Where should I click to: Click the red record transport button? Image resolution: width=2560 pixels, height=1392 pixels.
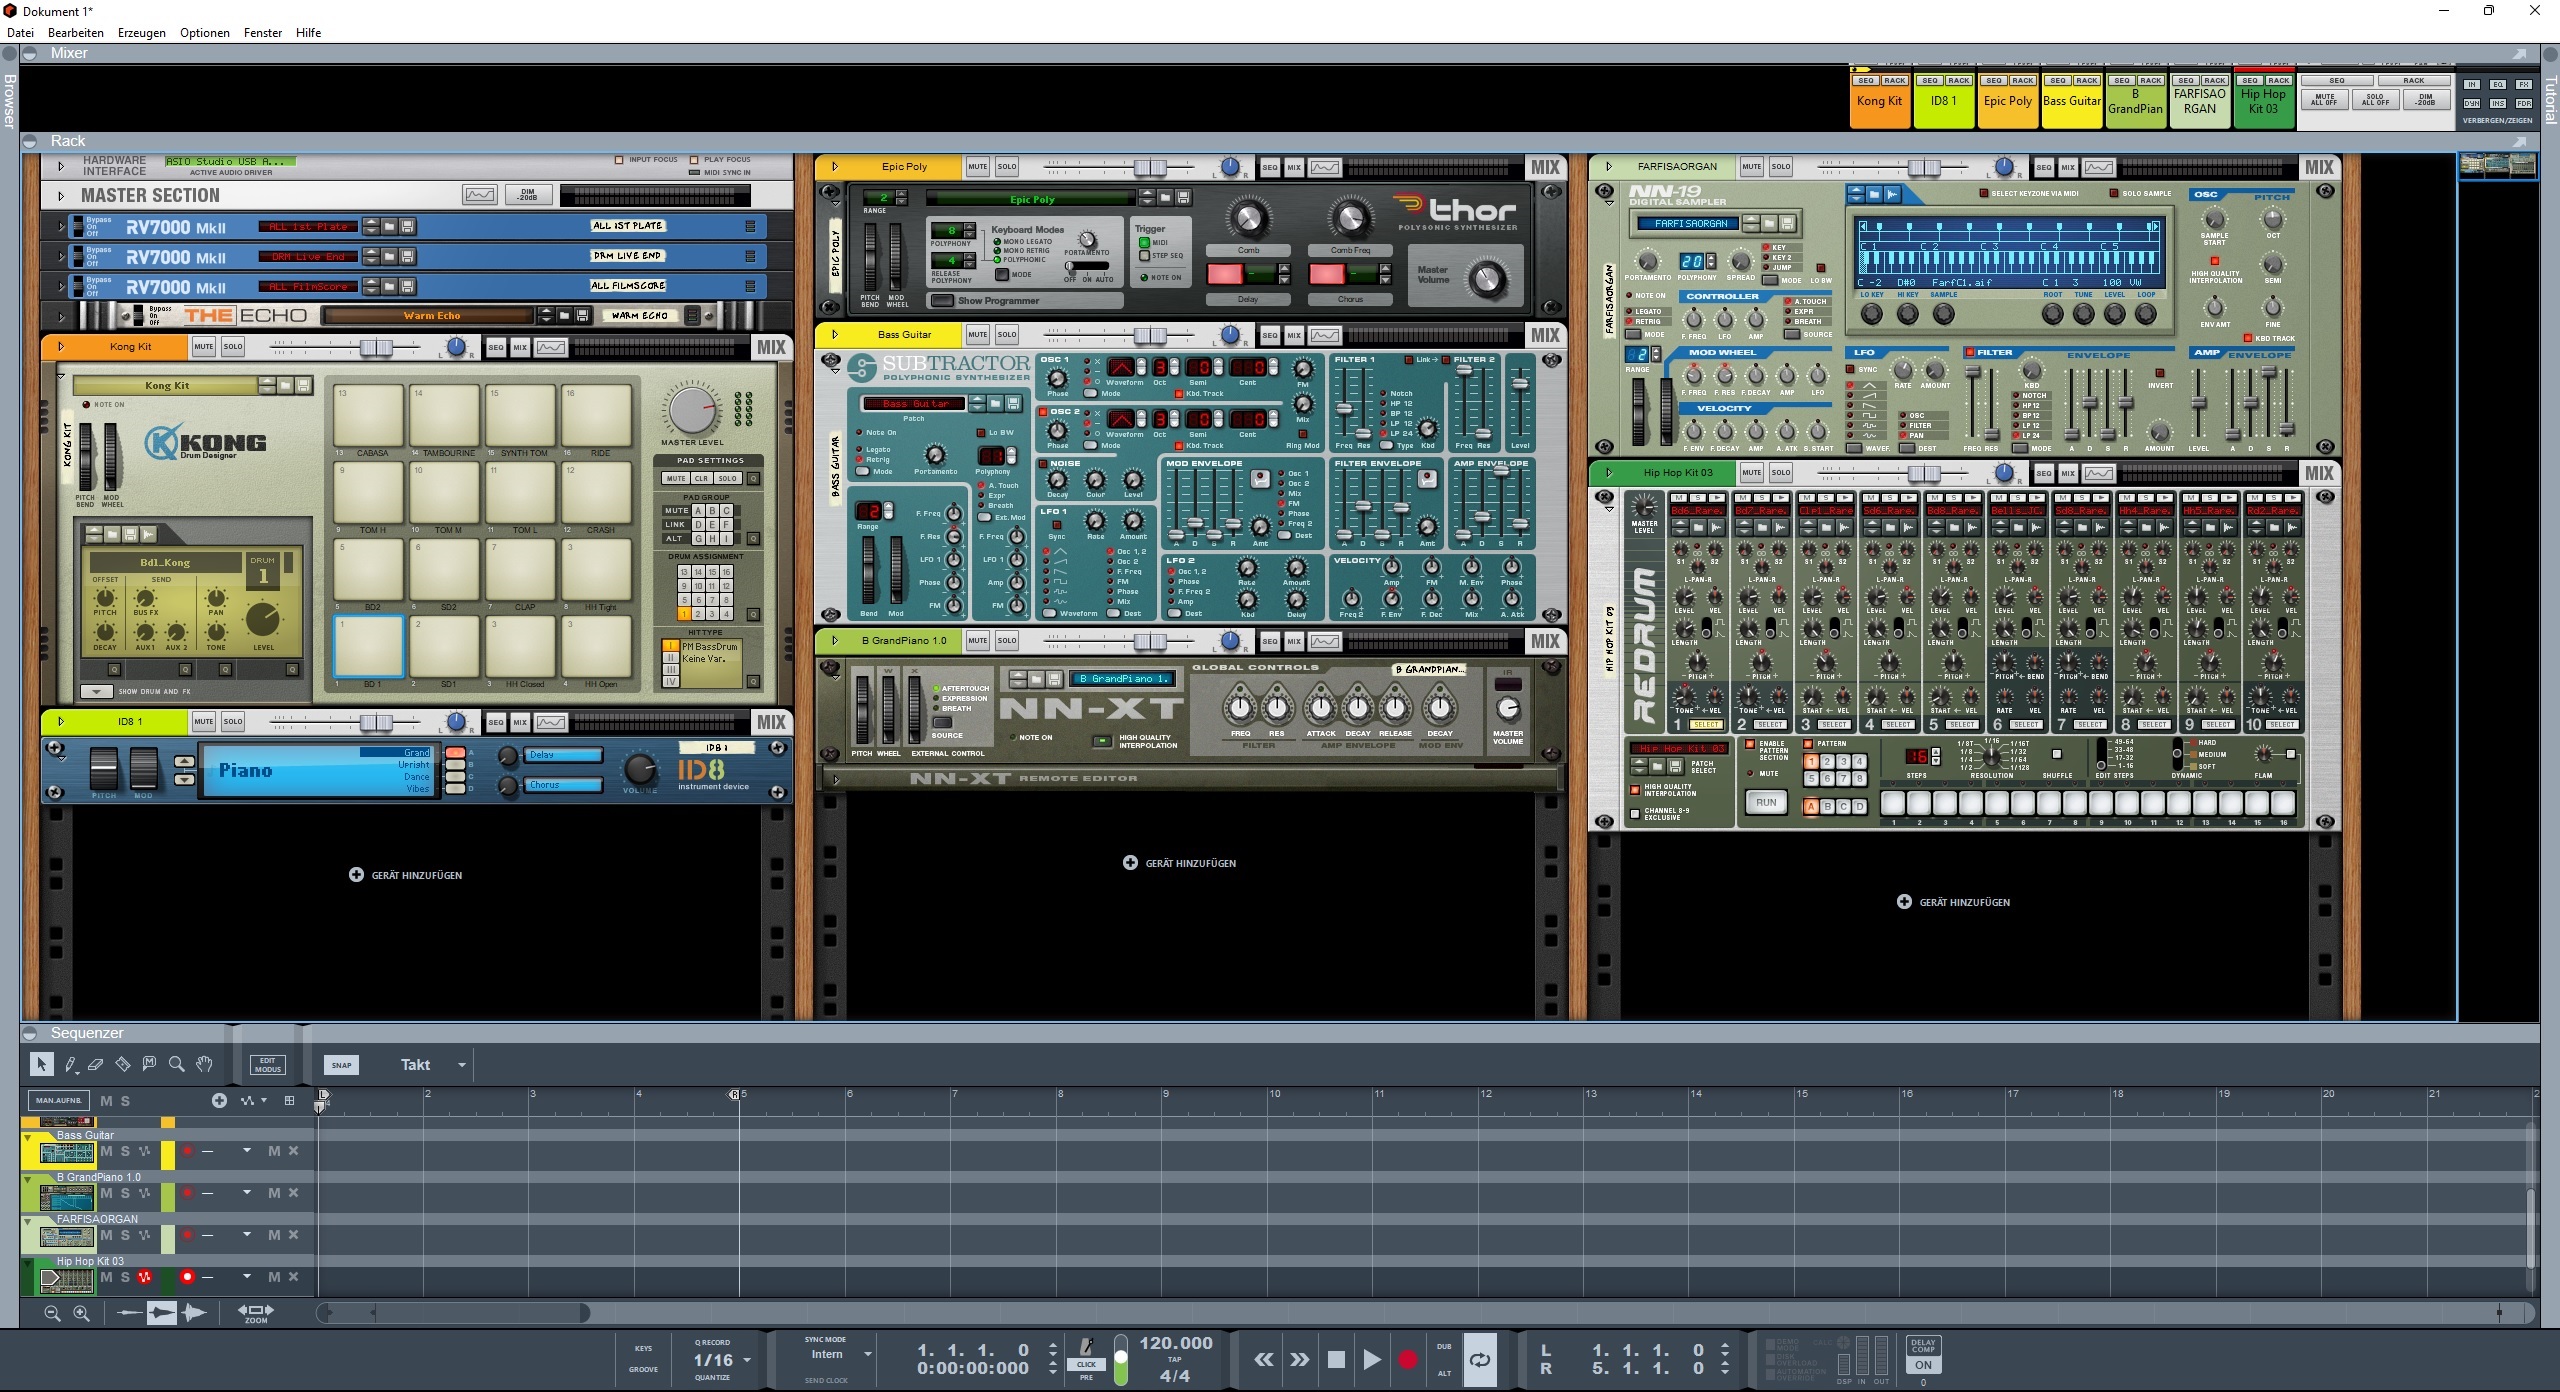pyautogui.click(x=1408, y=1359)
